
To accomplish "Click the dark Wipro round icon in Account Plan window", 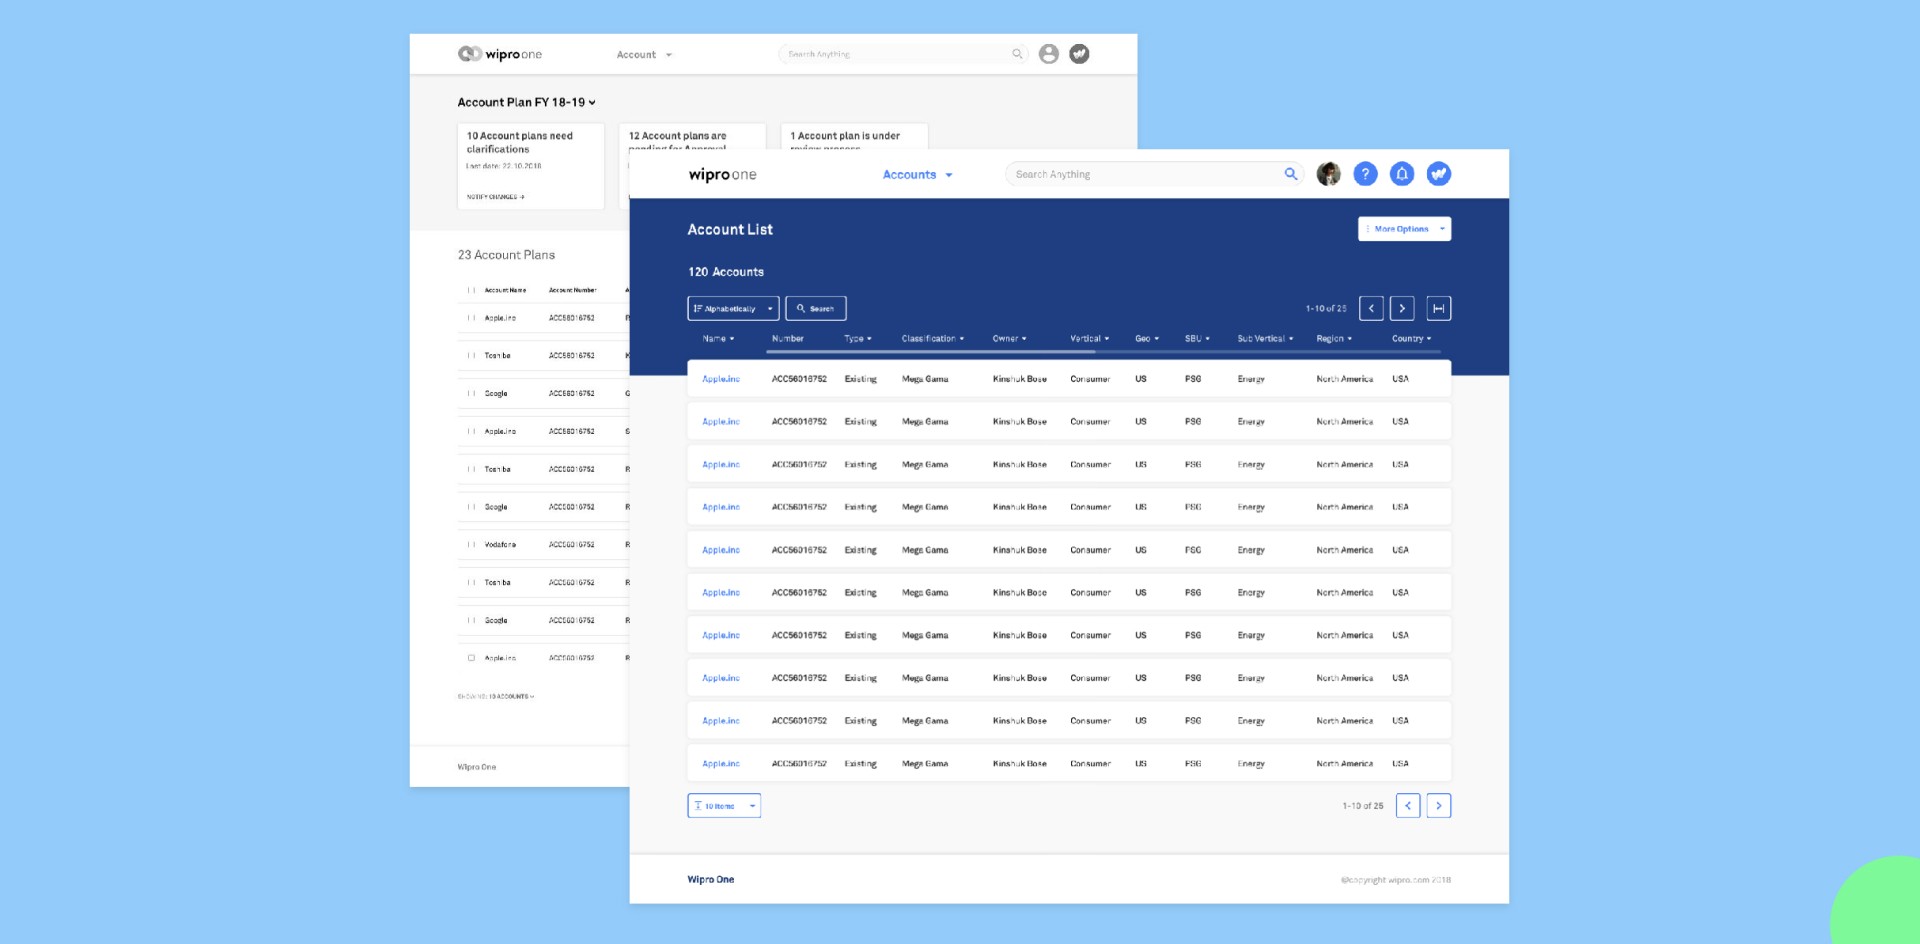I will click(1079, 54).
